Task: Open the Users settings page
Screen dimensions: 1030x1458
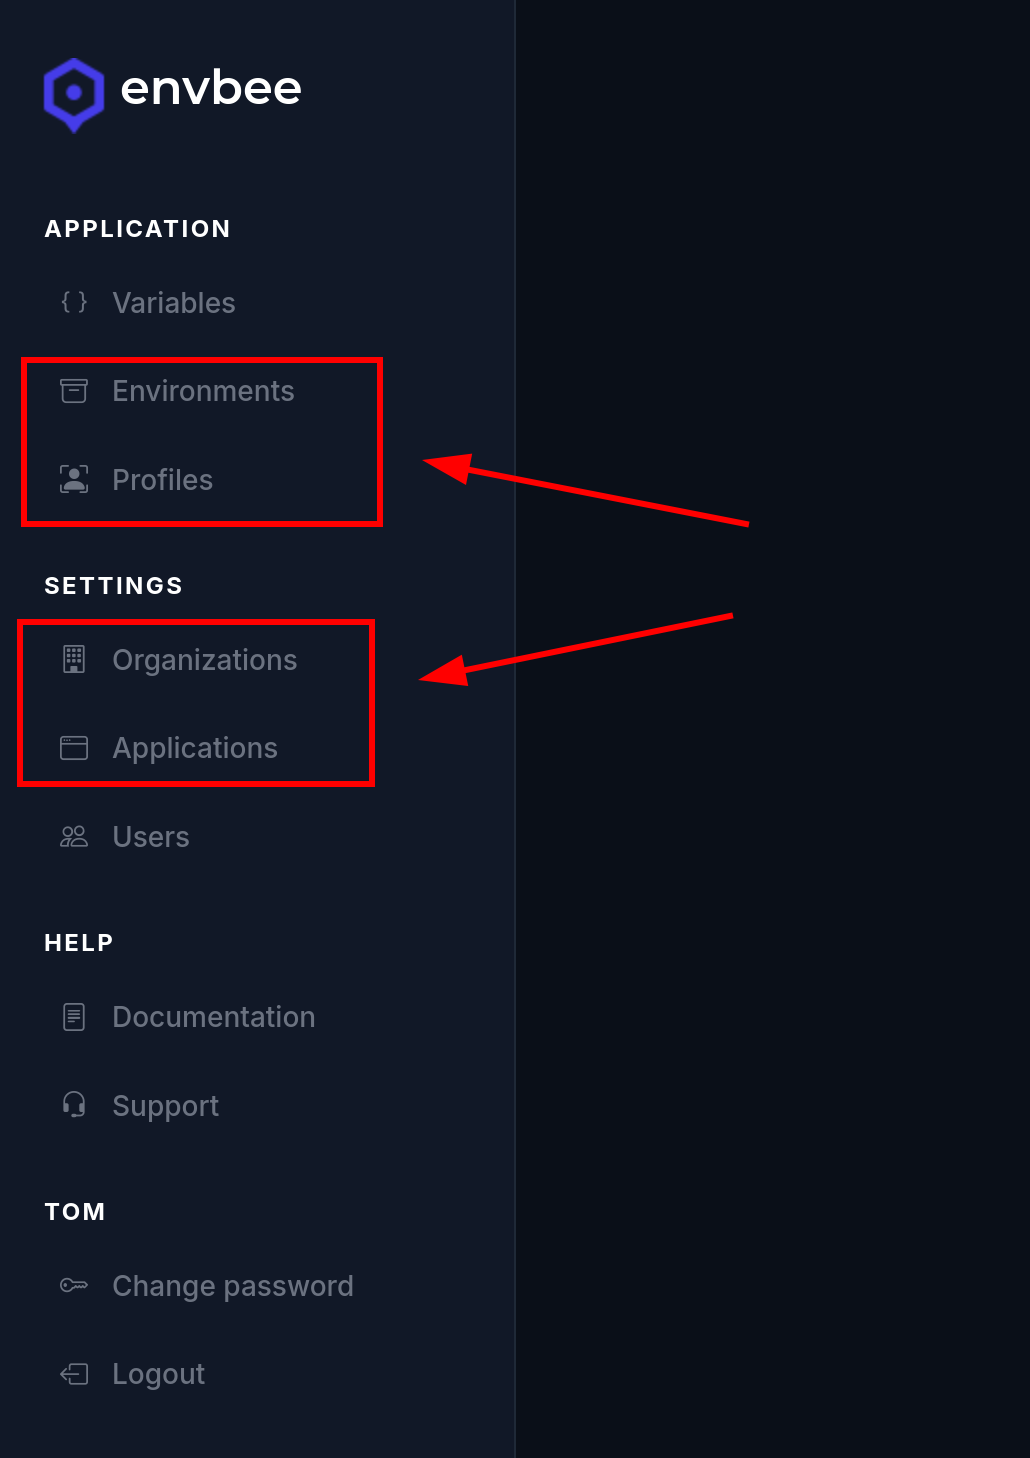Action: pos(151,837)
